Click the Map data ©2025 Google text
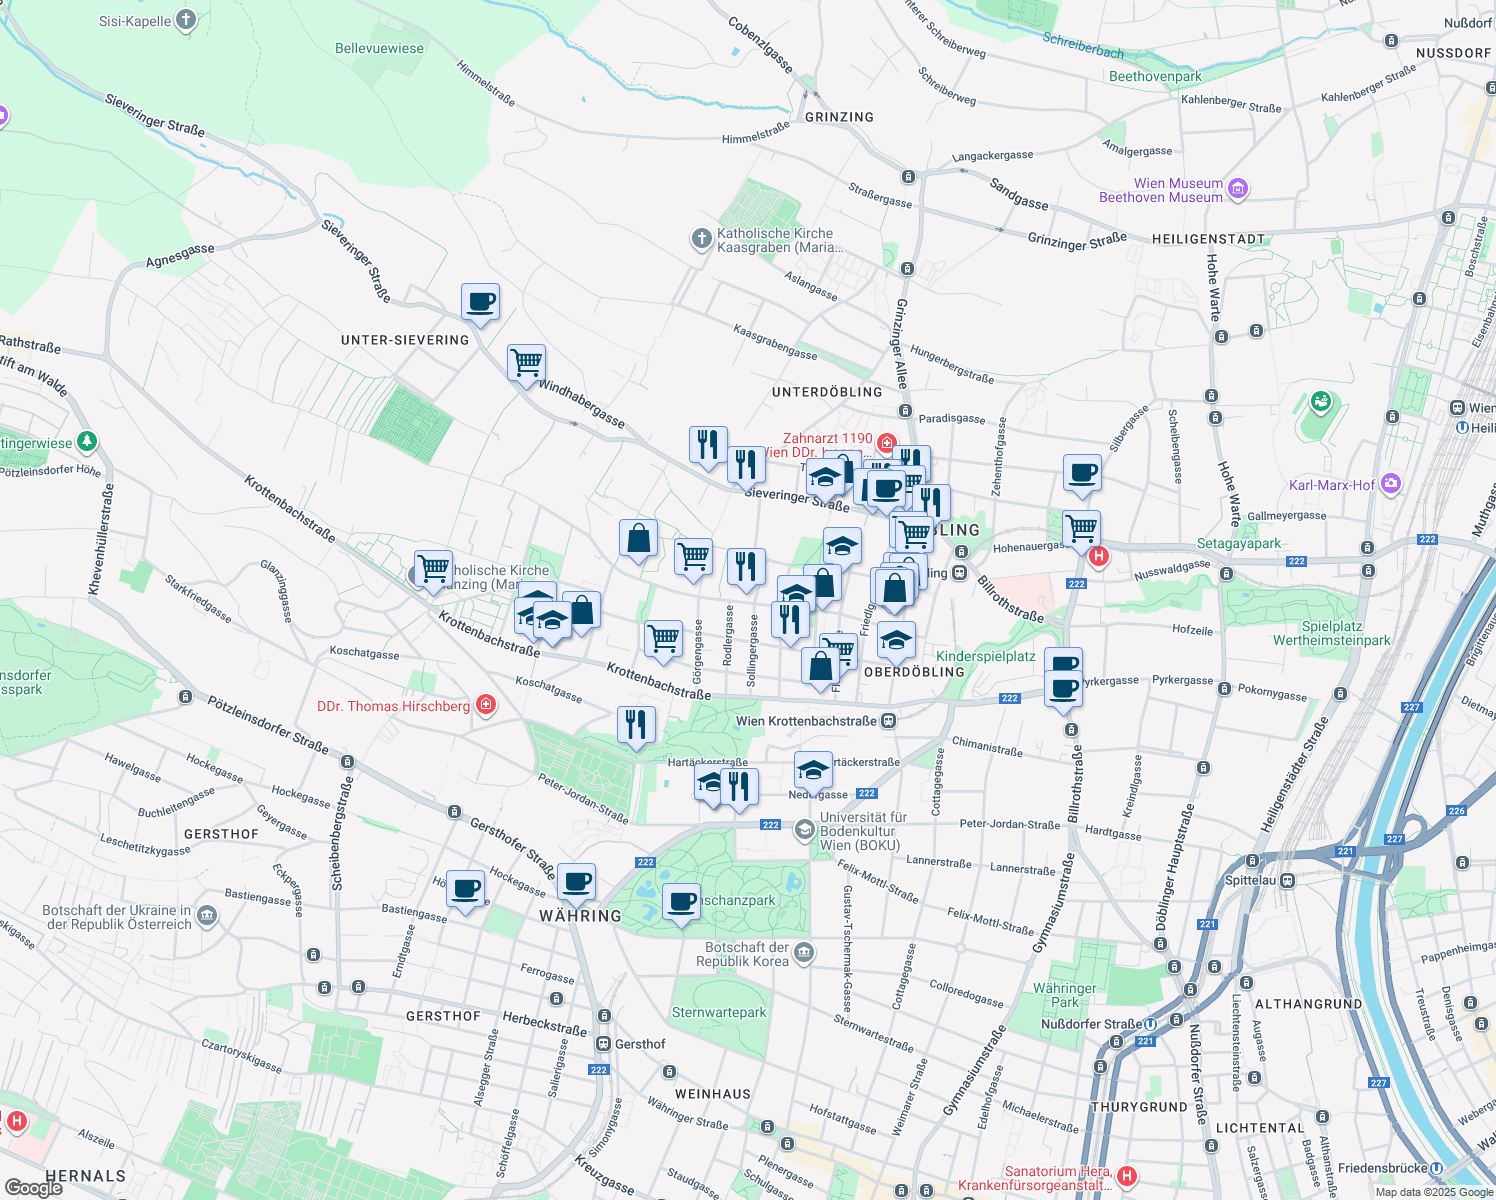 click(x=1432, y=1192)
